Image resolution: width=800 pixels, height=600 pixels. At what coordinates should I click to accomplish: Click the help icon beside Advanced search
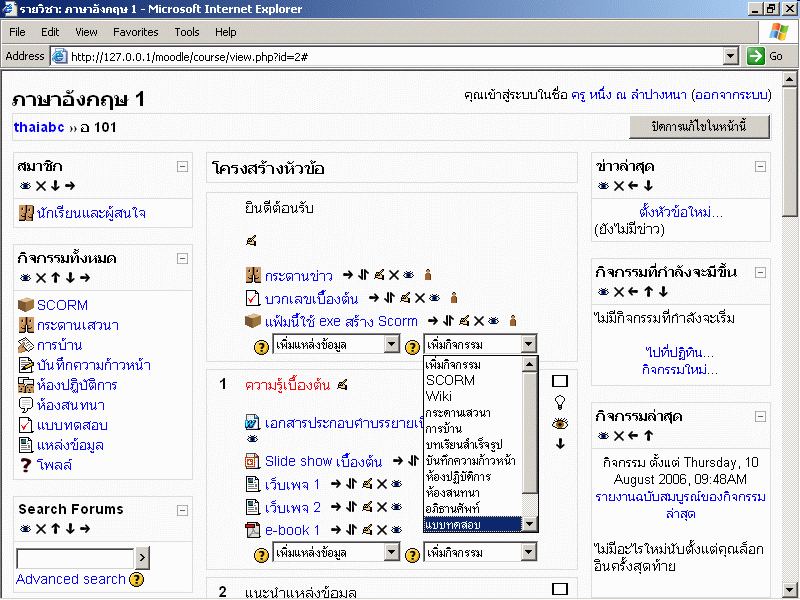tap(137, 579)
